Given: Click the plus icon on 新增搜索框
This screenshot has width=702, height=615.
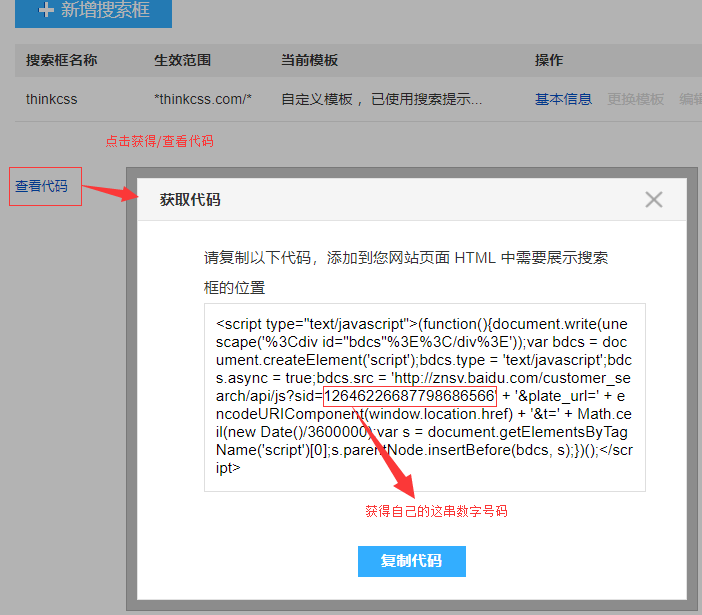Looking at the screenshot, I should coord(46,9).
